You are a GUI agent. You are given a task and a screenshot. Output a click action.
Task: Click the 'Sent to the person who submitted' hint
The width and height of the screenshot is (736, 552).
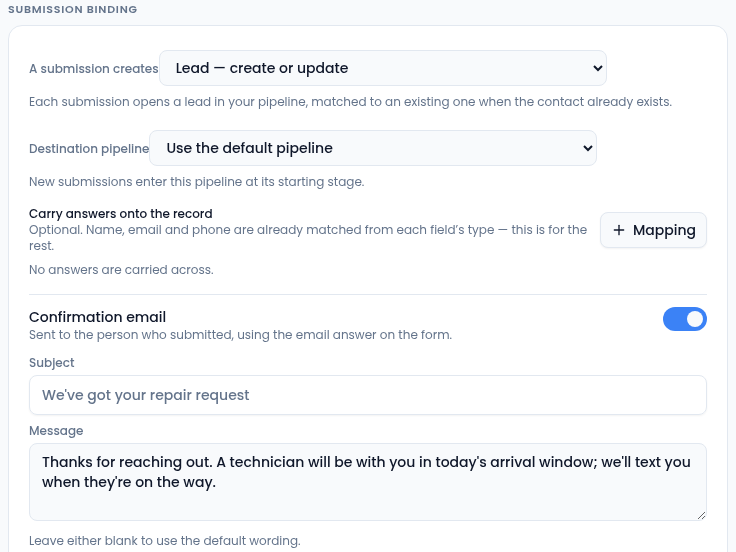click(240, 335)
